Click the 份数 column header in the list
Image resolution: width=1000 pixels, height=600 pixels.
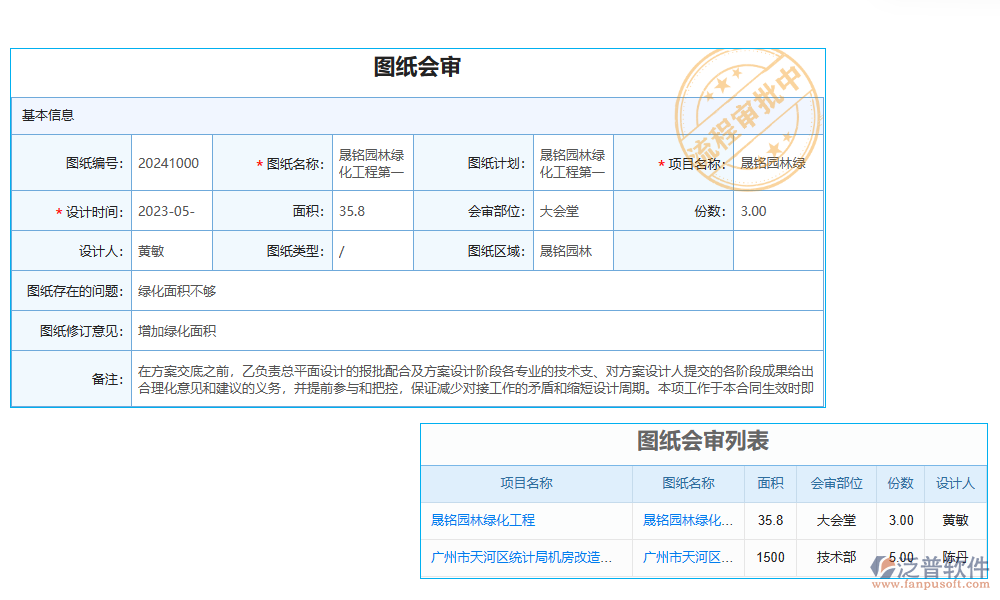tap(900, 483)
